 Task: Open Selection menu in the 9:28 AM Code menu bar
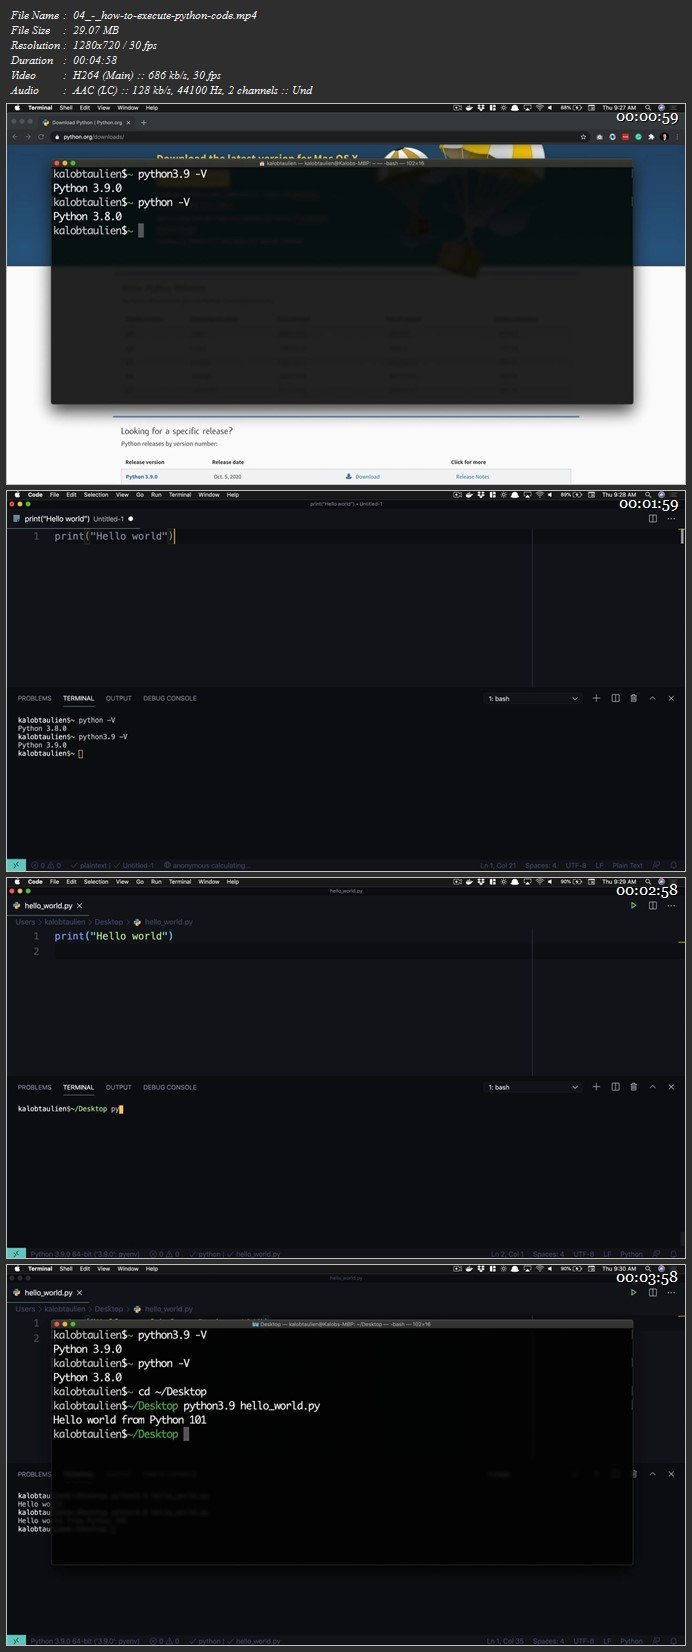96,494
